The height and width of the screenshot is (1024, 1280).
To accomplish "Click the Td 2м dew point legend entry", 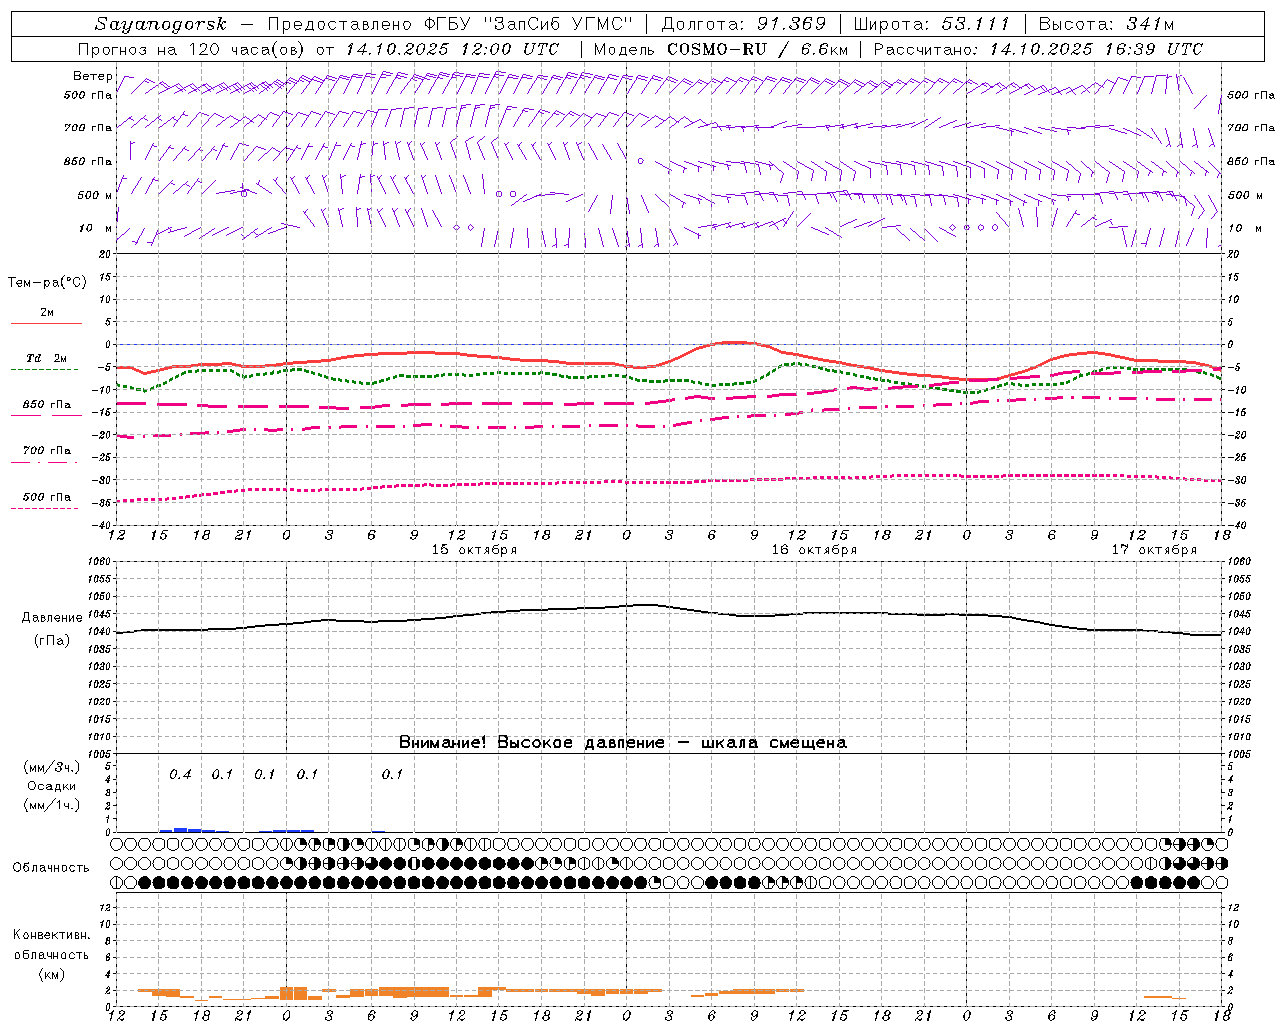I will tap(46, 358).
